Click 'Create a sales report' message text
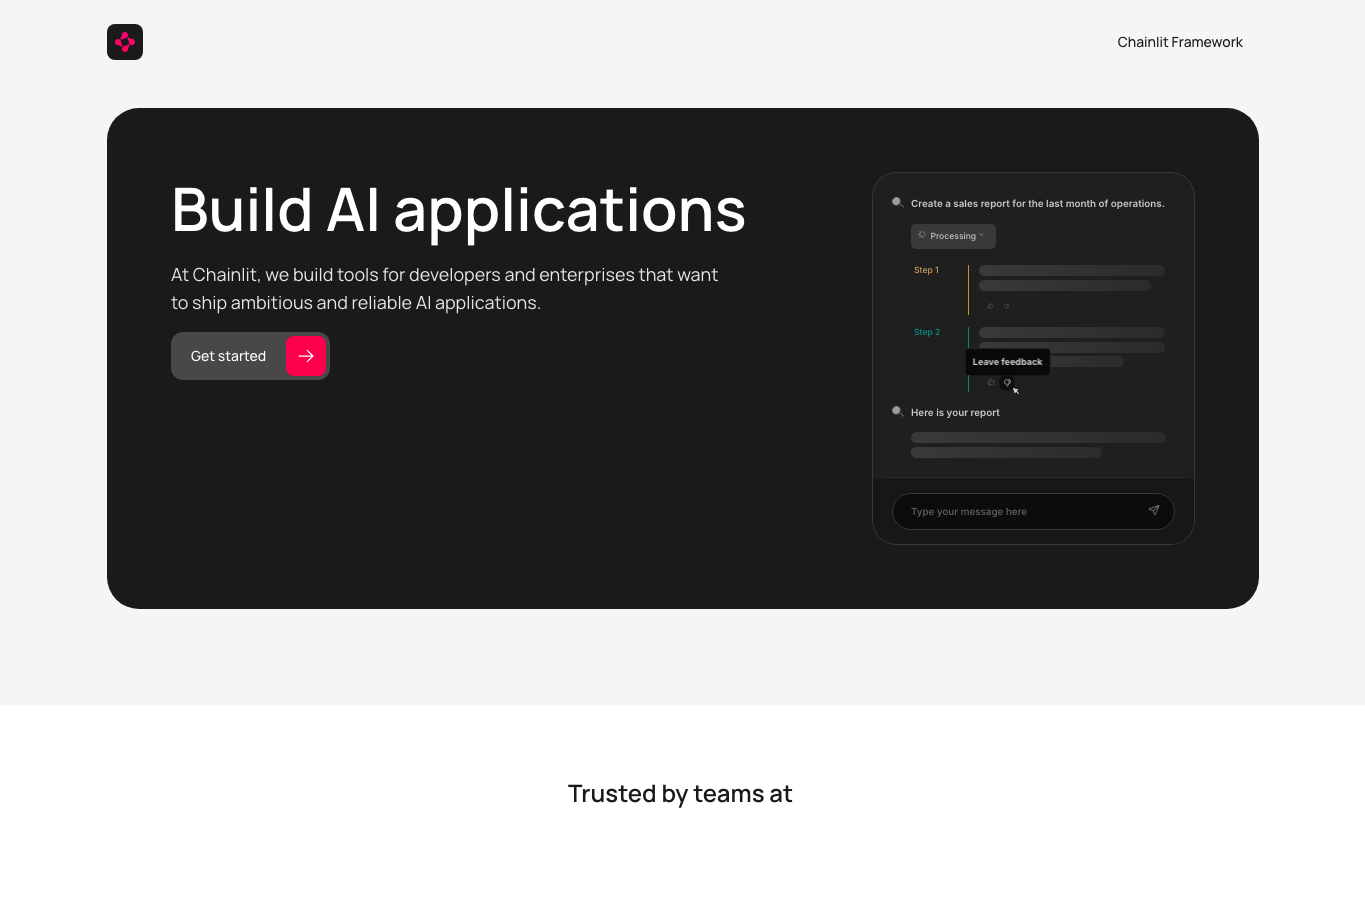The height and width of the screenshot is (900, 1365). click(x=1037, y=203)
